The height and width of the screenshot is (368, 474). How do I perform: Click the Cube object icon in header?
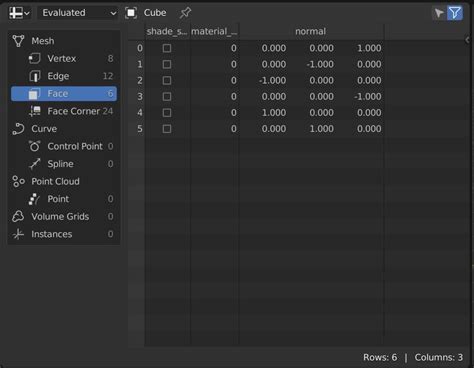131,13
